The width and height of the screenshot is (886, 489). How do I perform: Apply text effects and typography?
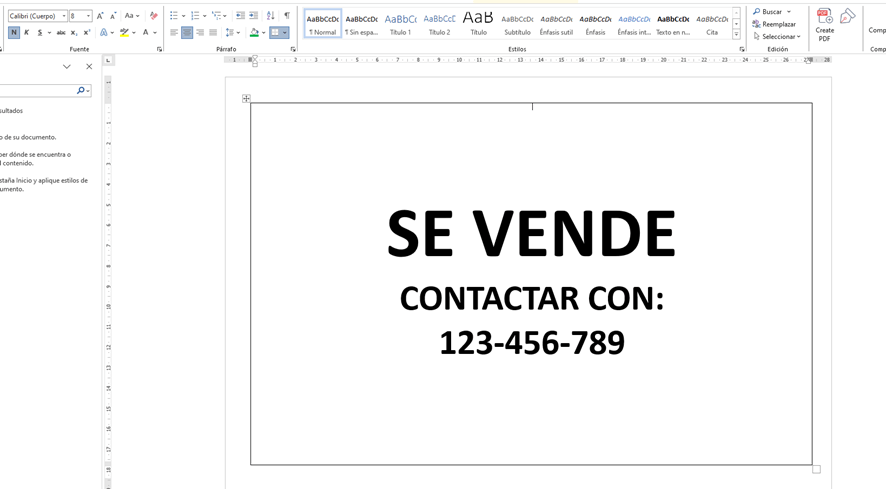104,33
